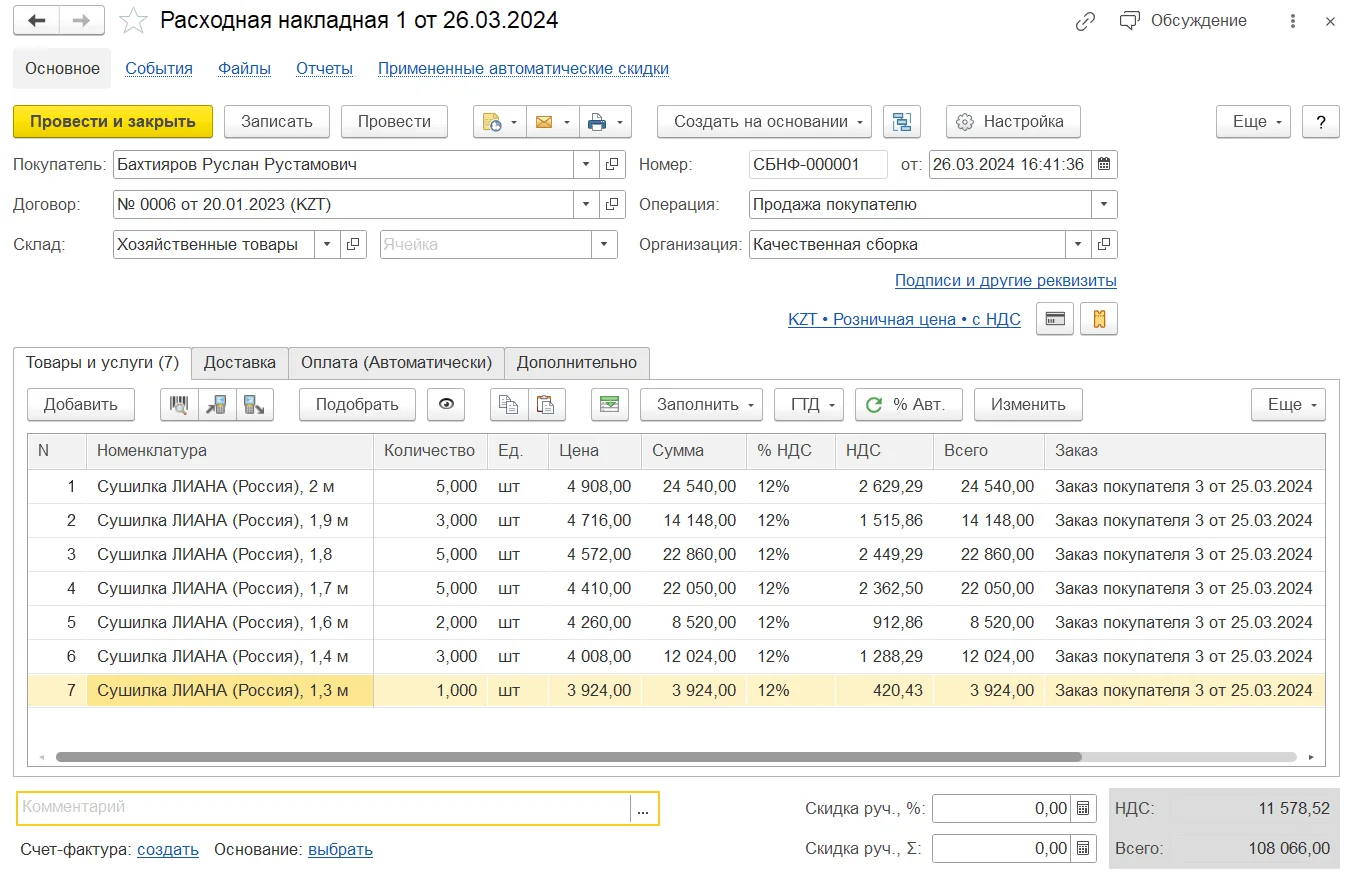Select the Дополнительно tab
Viewport: 1349px width, 885px height.
tap(577, 363)
